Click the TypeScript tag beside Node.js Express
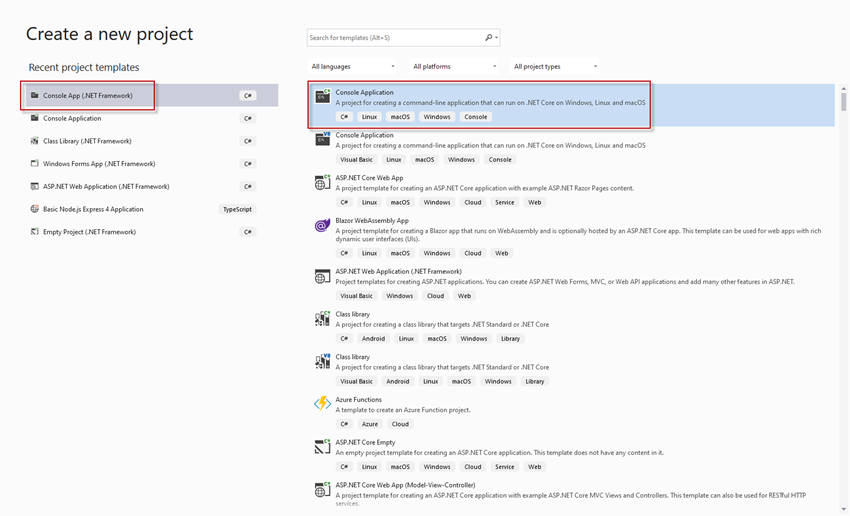Screen dimensions: 850x516 pyautogui.click(x=237, y=209)
